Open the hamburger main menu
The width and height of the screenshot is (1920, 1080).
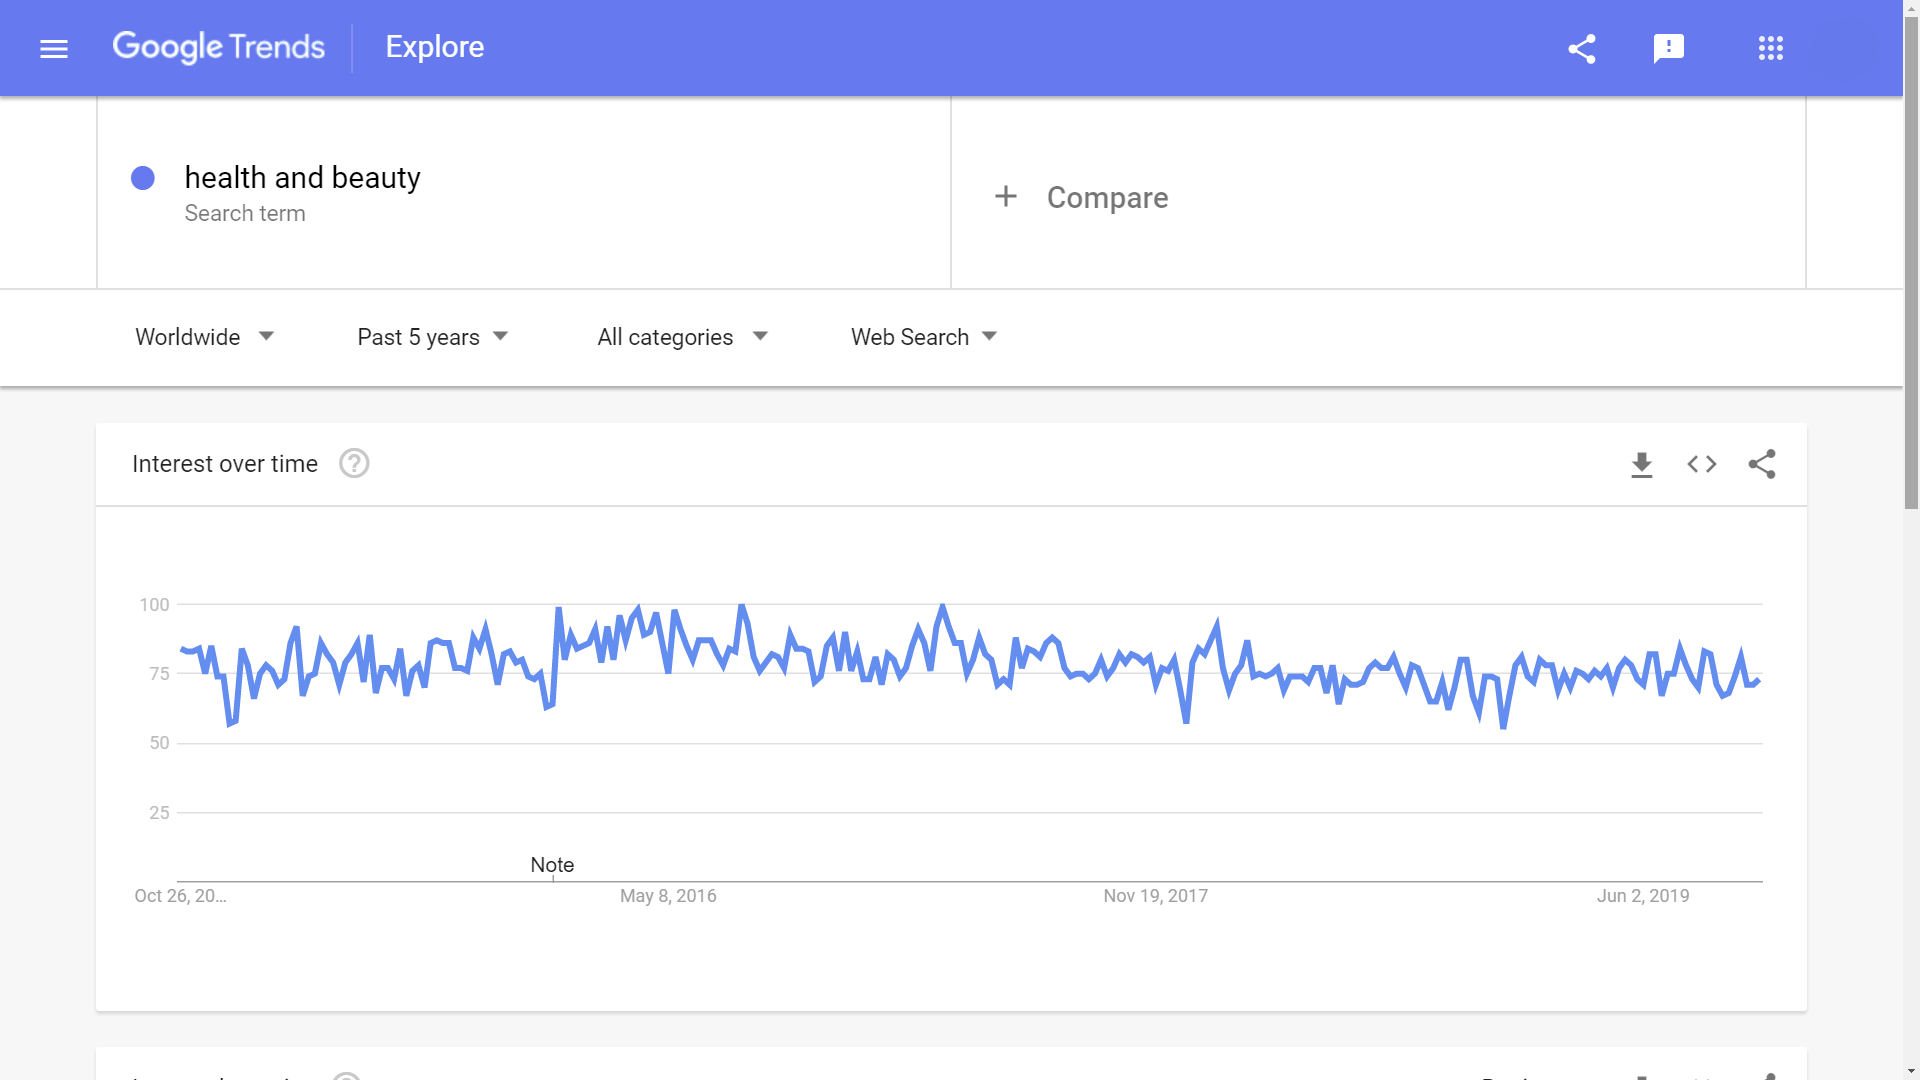54,48
